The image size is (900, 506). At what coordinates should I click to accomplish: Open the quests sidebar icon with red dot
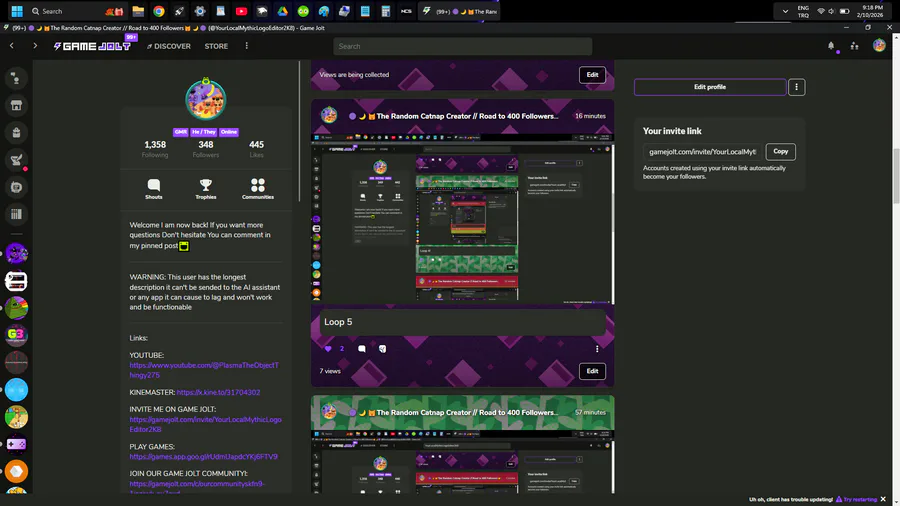coord(16,160)
